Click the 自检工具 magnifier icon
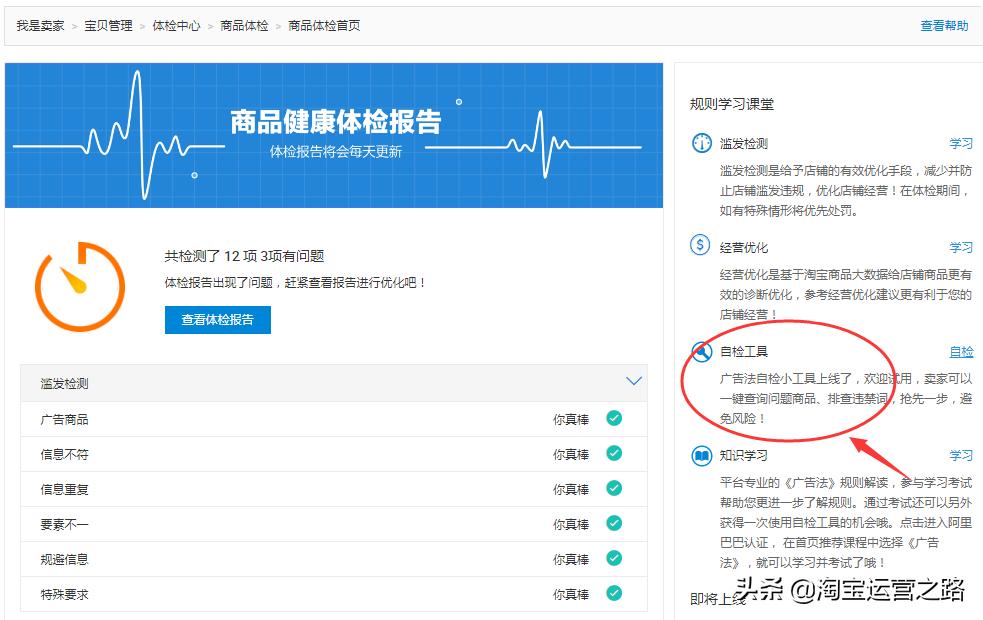This screenshot has width=983, height=620. pyautogui.click(x=703, y=352)
